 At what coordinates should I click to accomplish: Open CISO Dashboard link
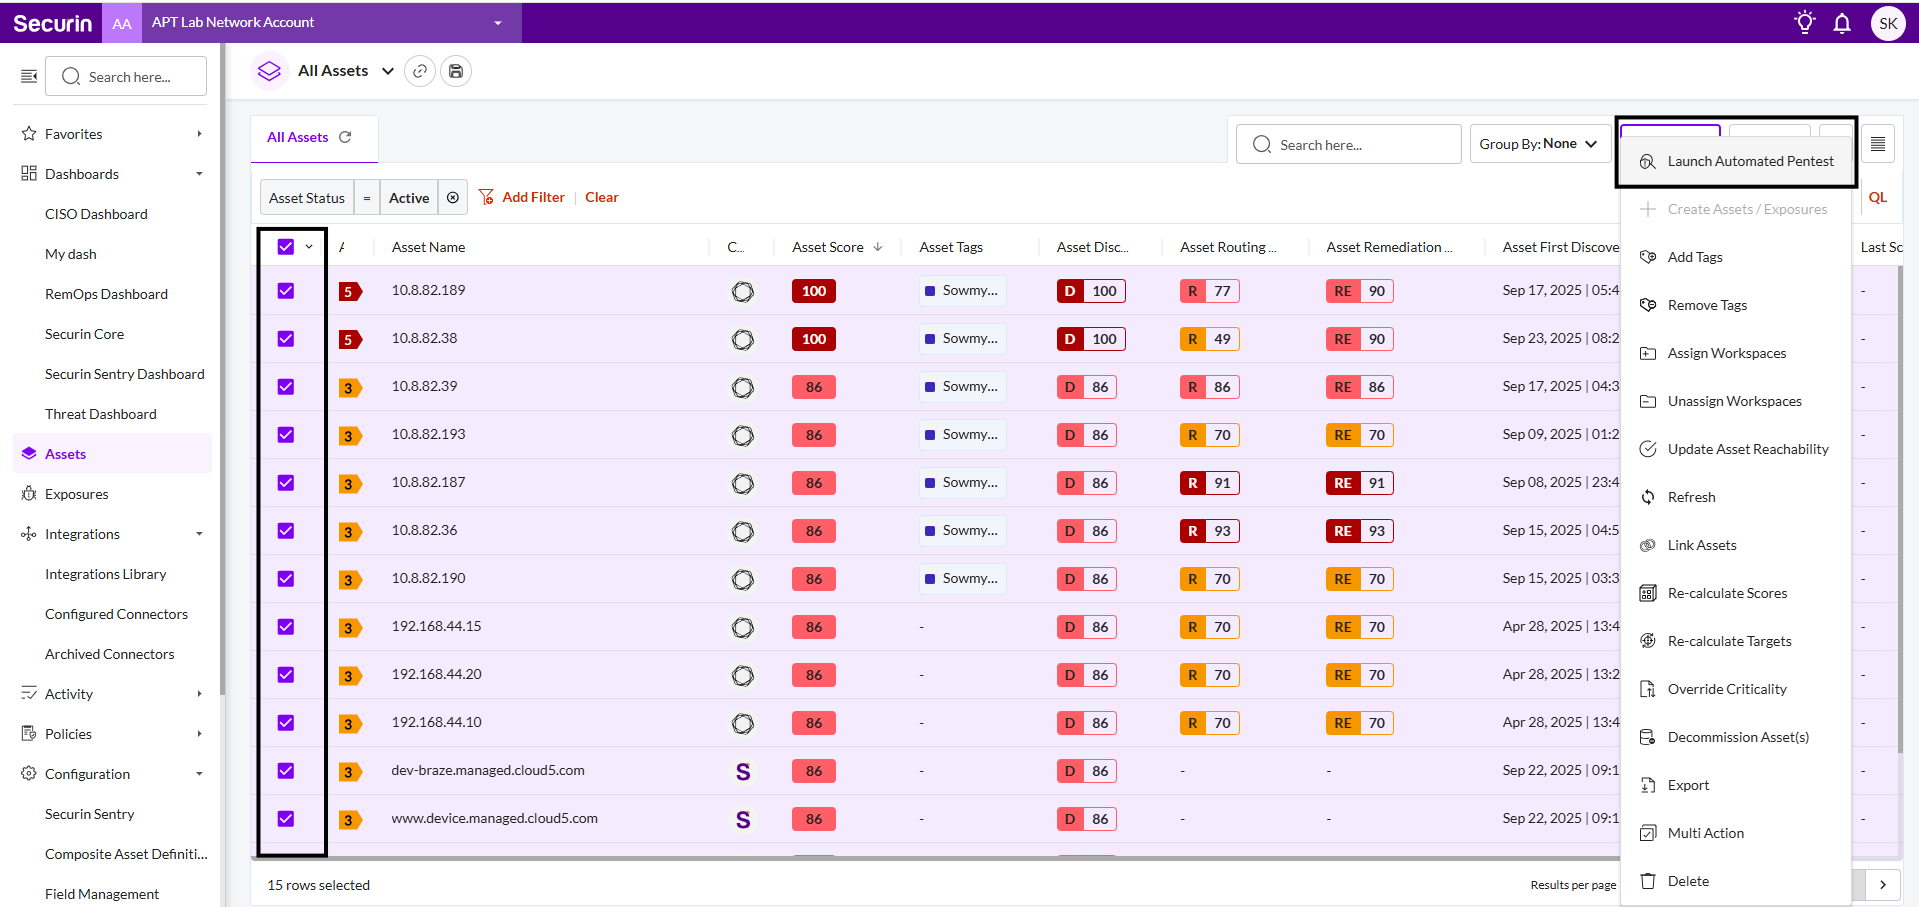pyautogui.click(x=96, y=214)
